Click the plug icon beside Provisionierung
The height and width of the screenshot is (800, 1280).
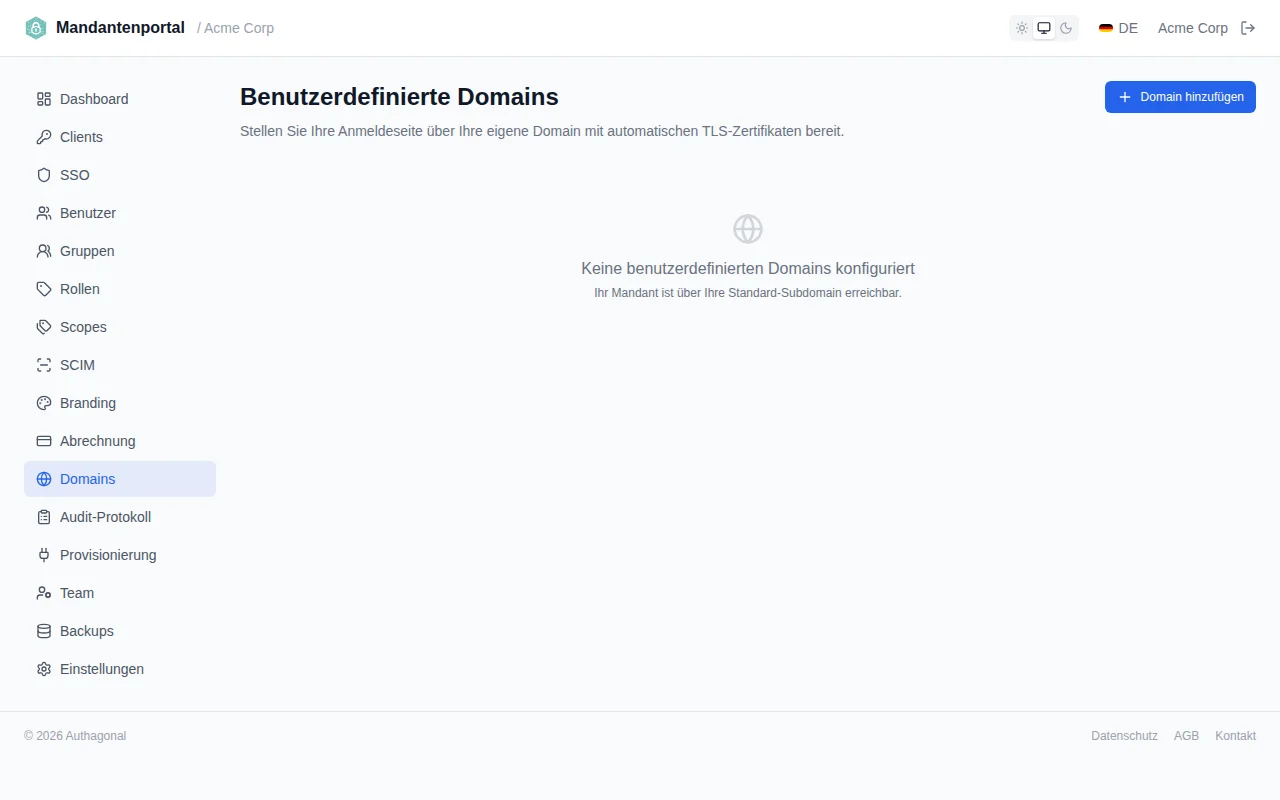(x=44, y=555)
